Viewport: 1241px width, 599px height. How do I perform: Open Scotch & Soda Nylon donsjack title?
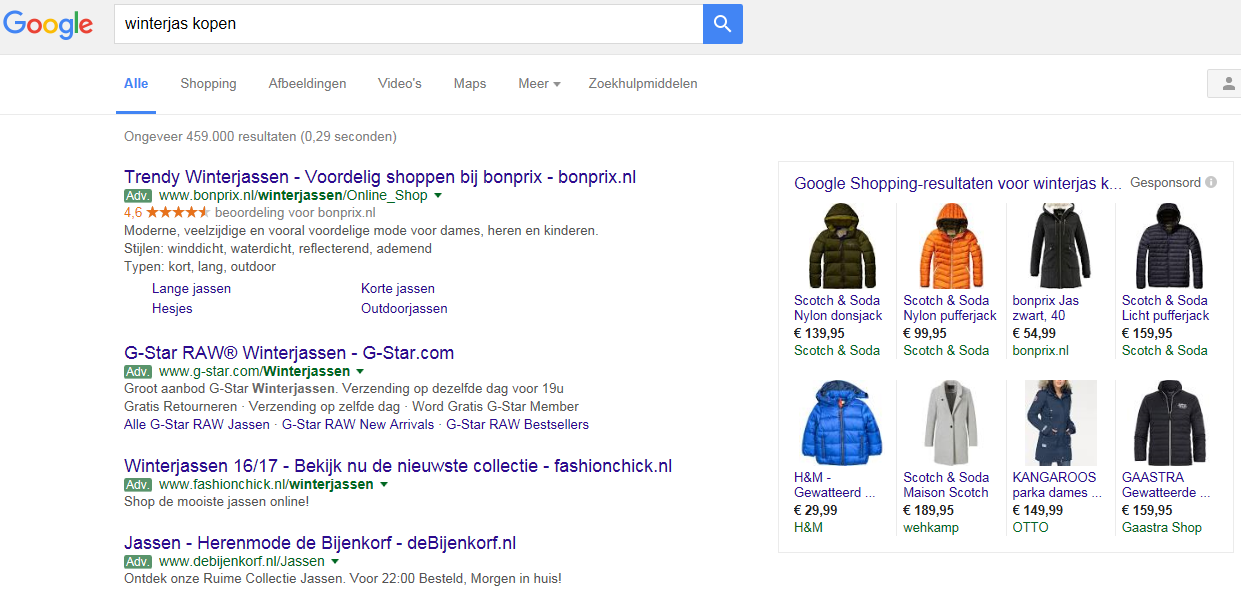coord(838,308)
